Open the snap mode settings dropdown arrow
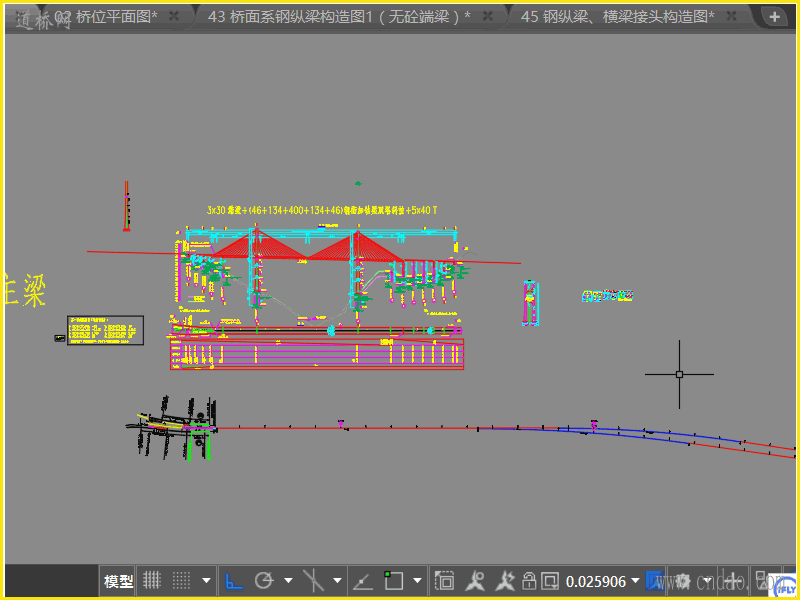Image resolution: width=800 pixels, height=600 pixels. pos(206,581)
